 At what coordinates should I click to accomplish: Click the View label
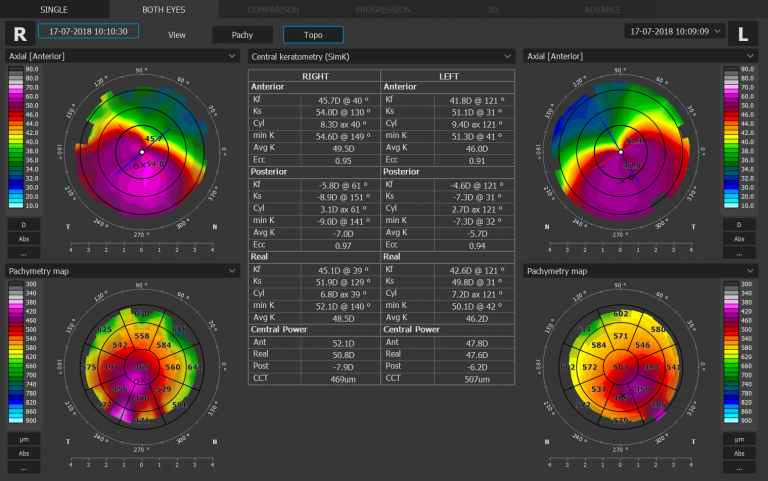[x=177, y=35]
